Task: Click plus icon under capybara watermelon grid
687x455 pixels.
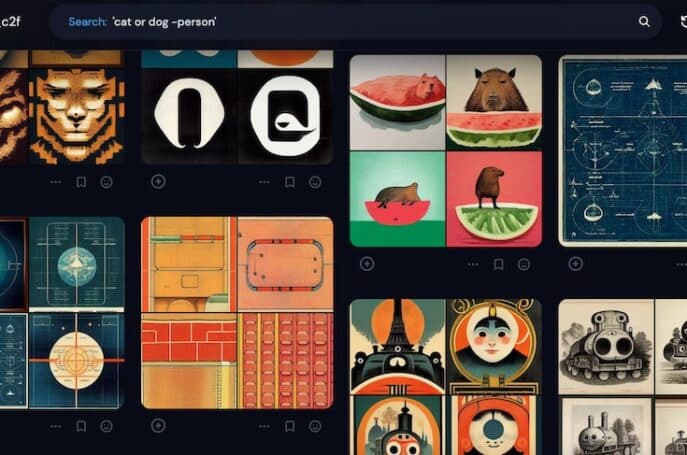Action: point(367,264)
